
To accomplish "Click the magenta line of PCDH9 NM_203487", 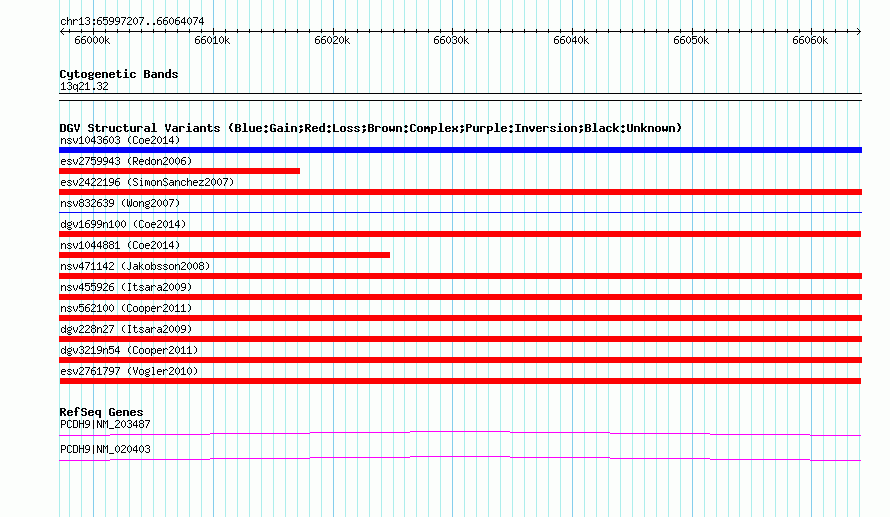I will click(460, 434).
